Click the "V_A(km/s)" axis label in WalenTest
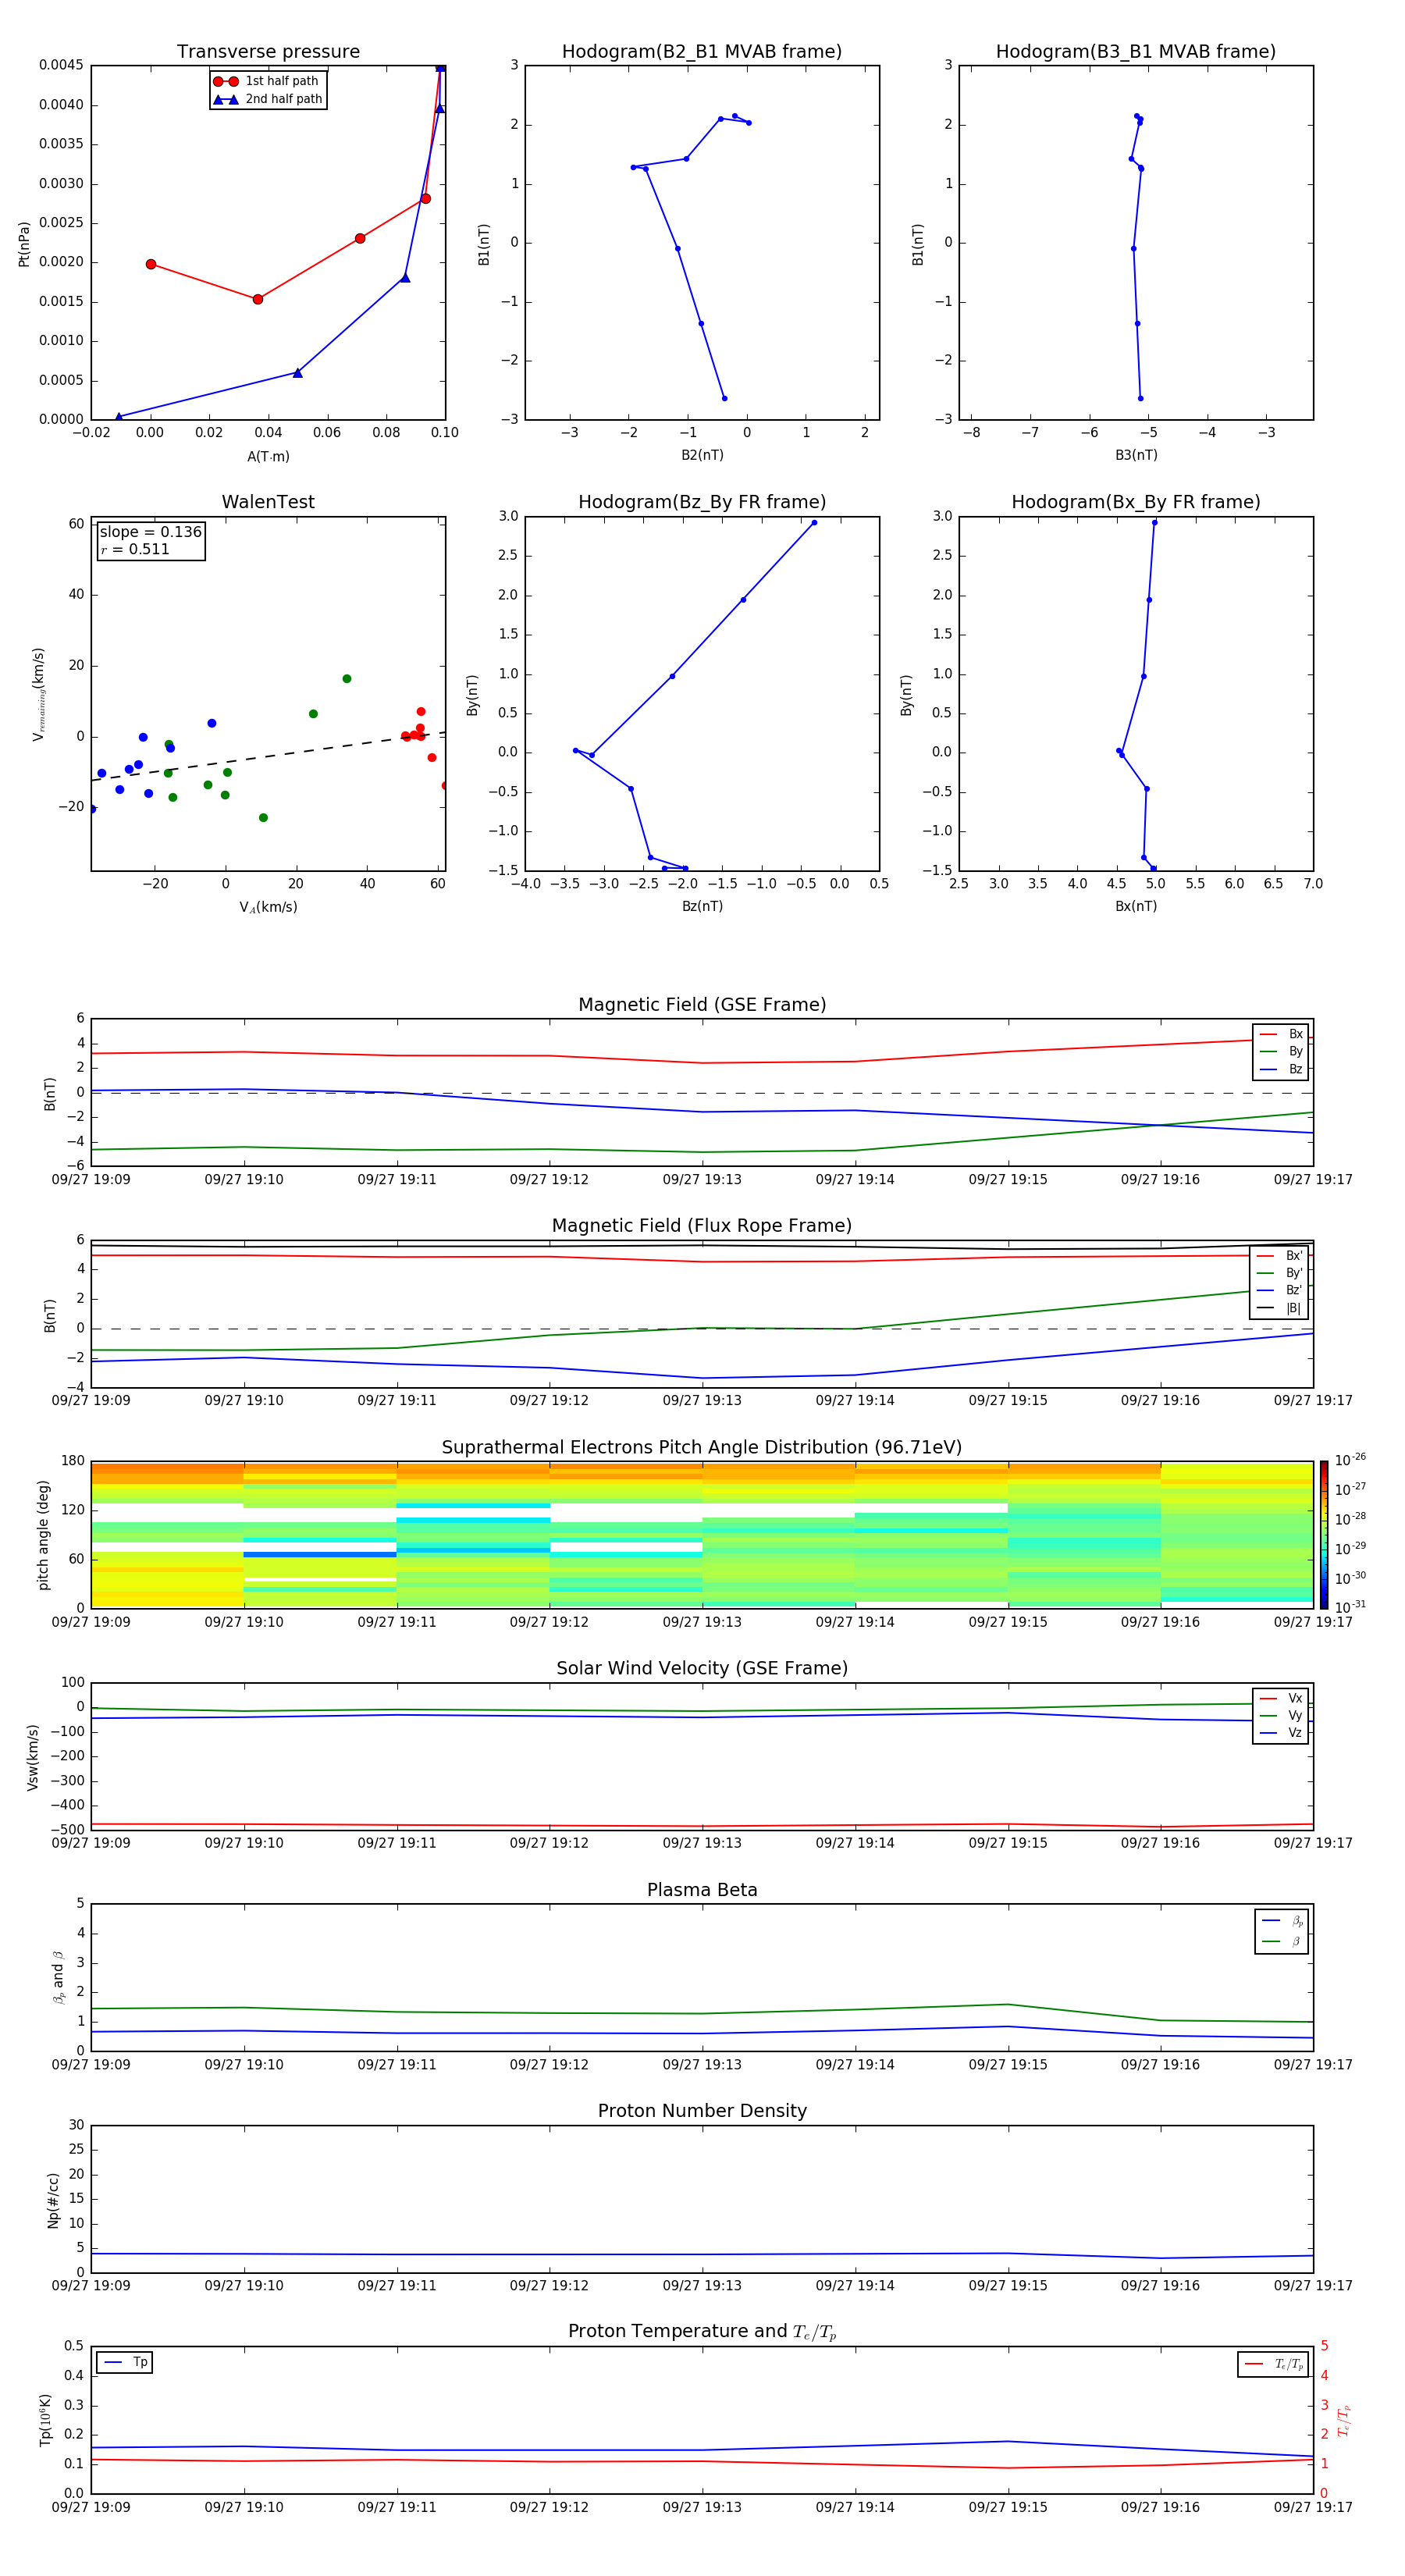The image size is (1405, 2576). pyautogui.click(x=268, y=907)
